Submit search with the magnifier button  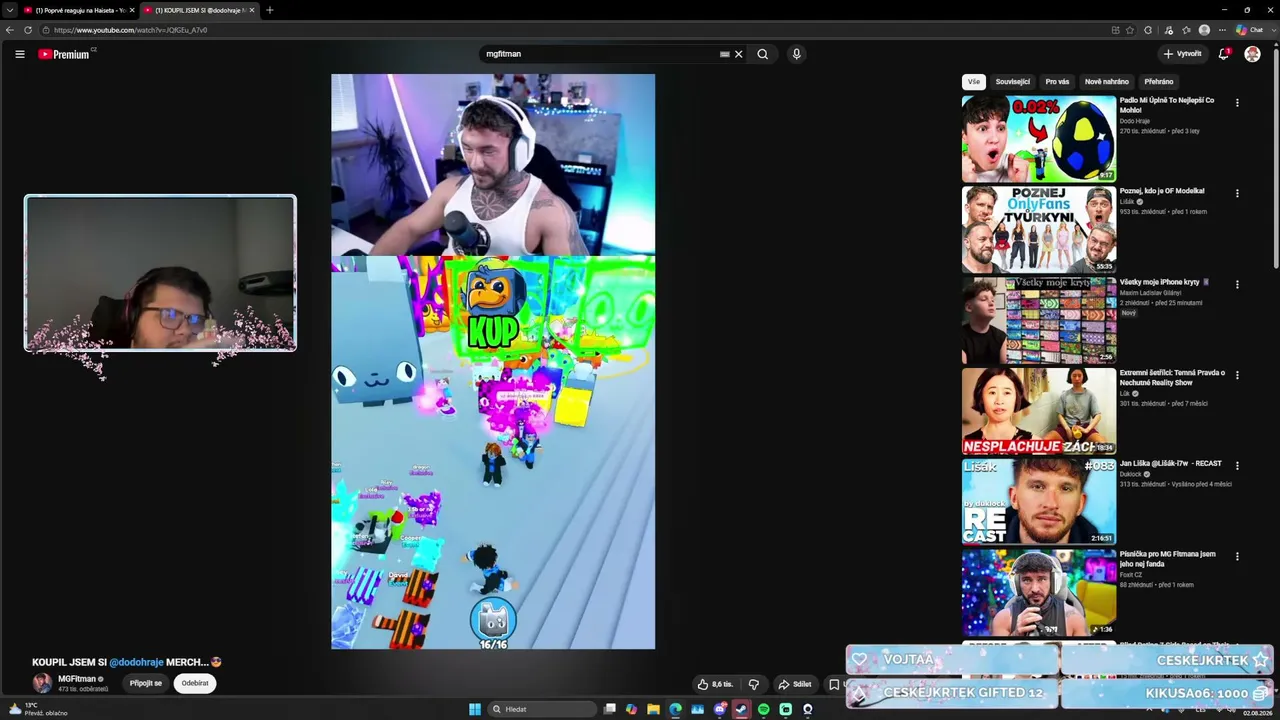[763, 54]
